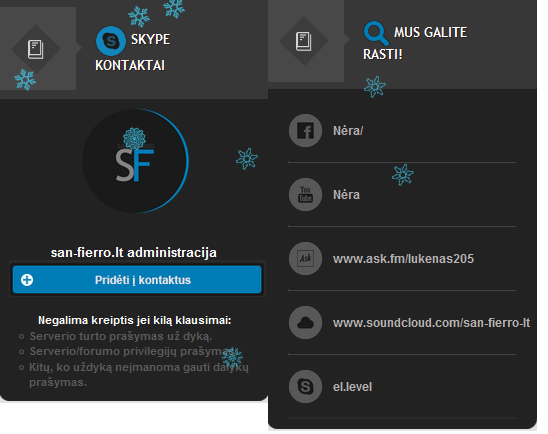
Task: Click the Nėra/ Facebook entry text
Action: coord(348,131)
